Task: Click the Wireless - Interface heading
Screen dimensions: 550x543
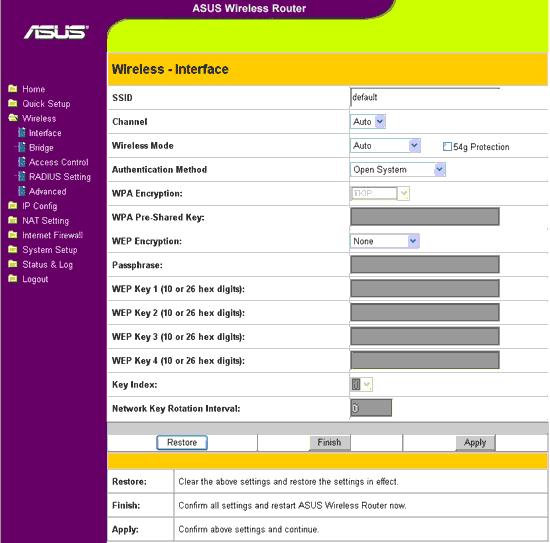Action: tap(170, 69)
